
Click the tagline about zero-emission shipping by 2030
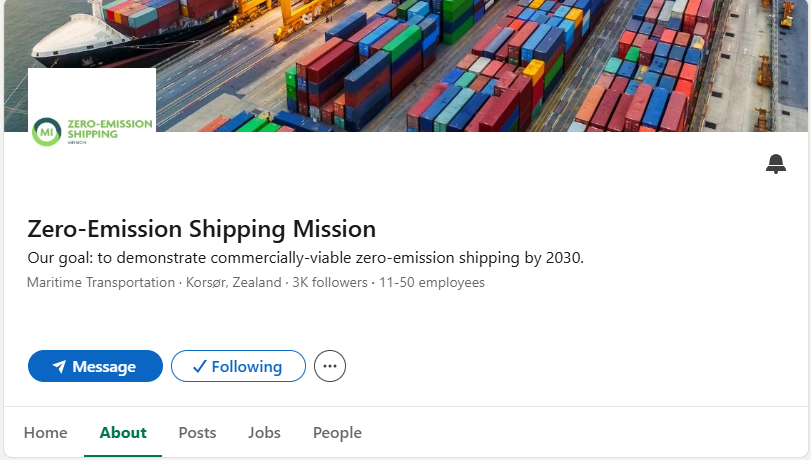click(305, 258)
